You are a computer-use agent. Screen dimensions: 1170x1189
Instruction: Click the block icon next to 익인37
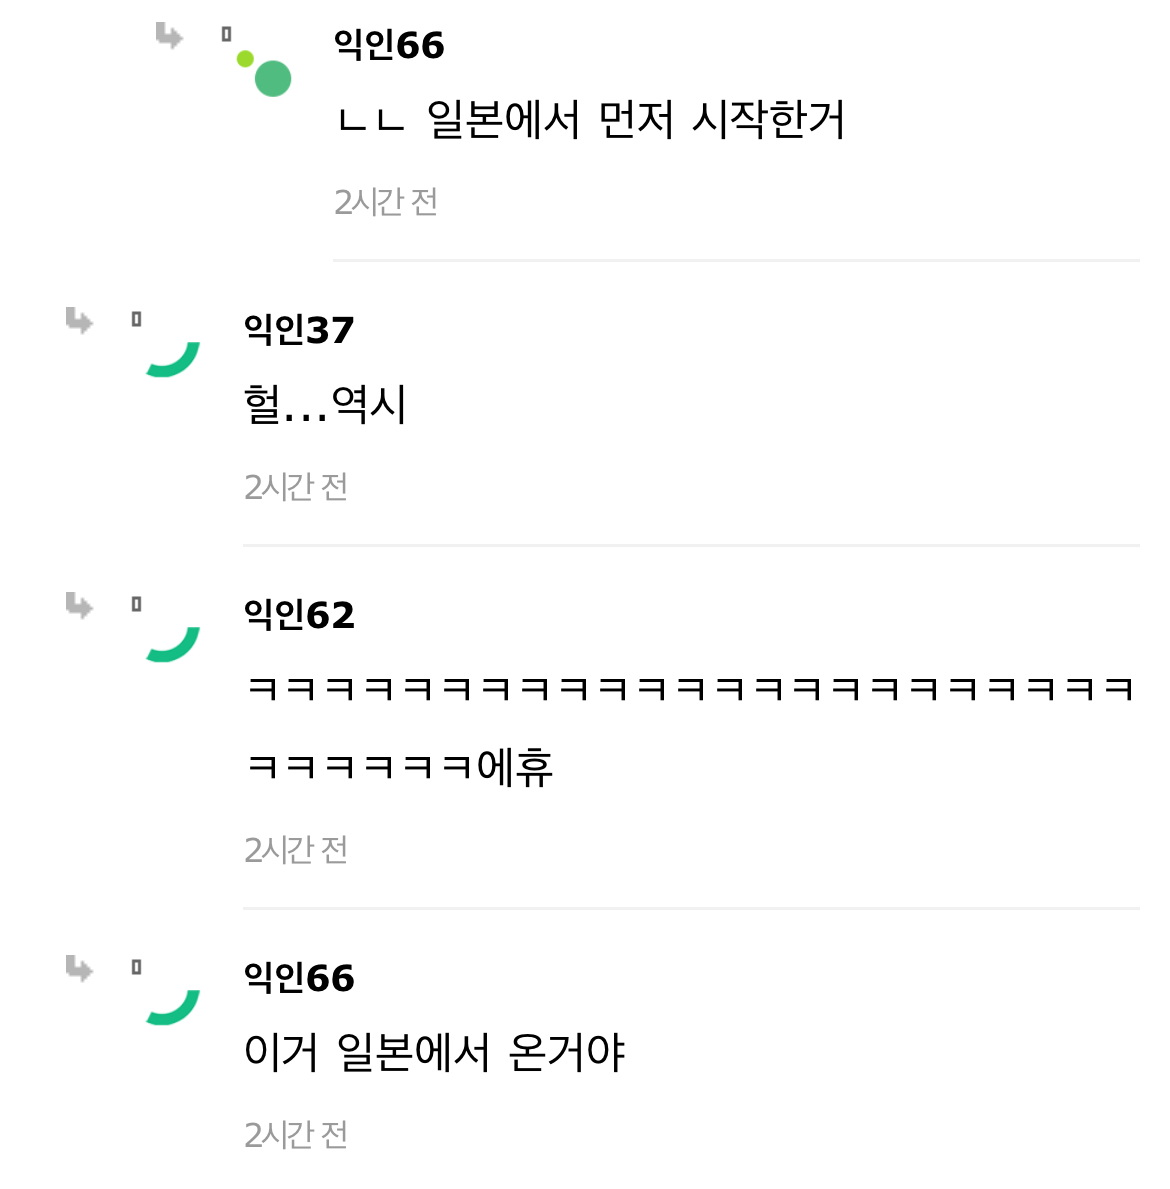[136, 318]
